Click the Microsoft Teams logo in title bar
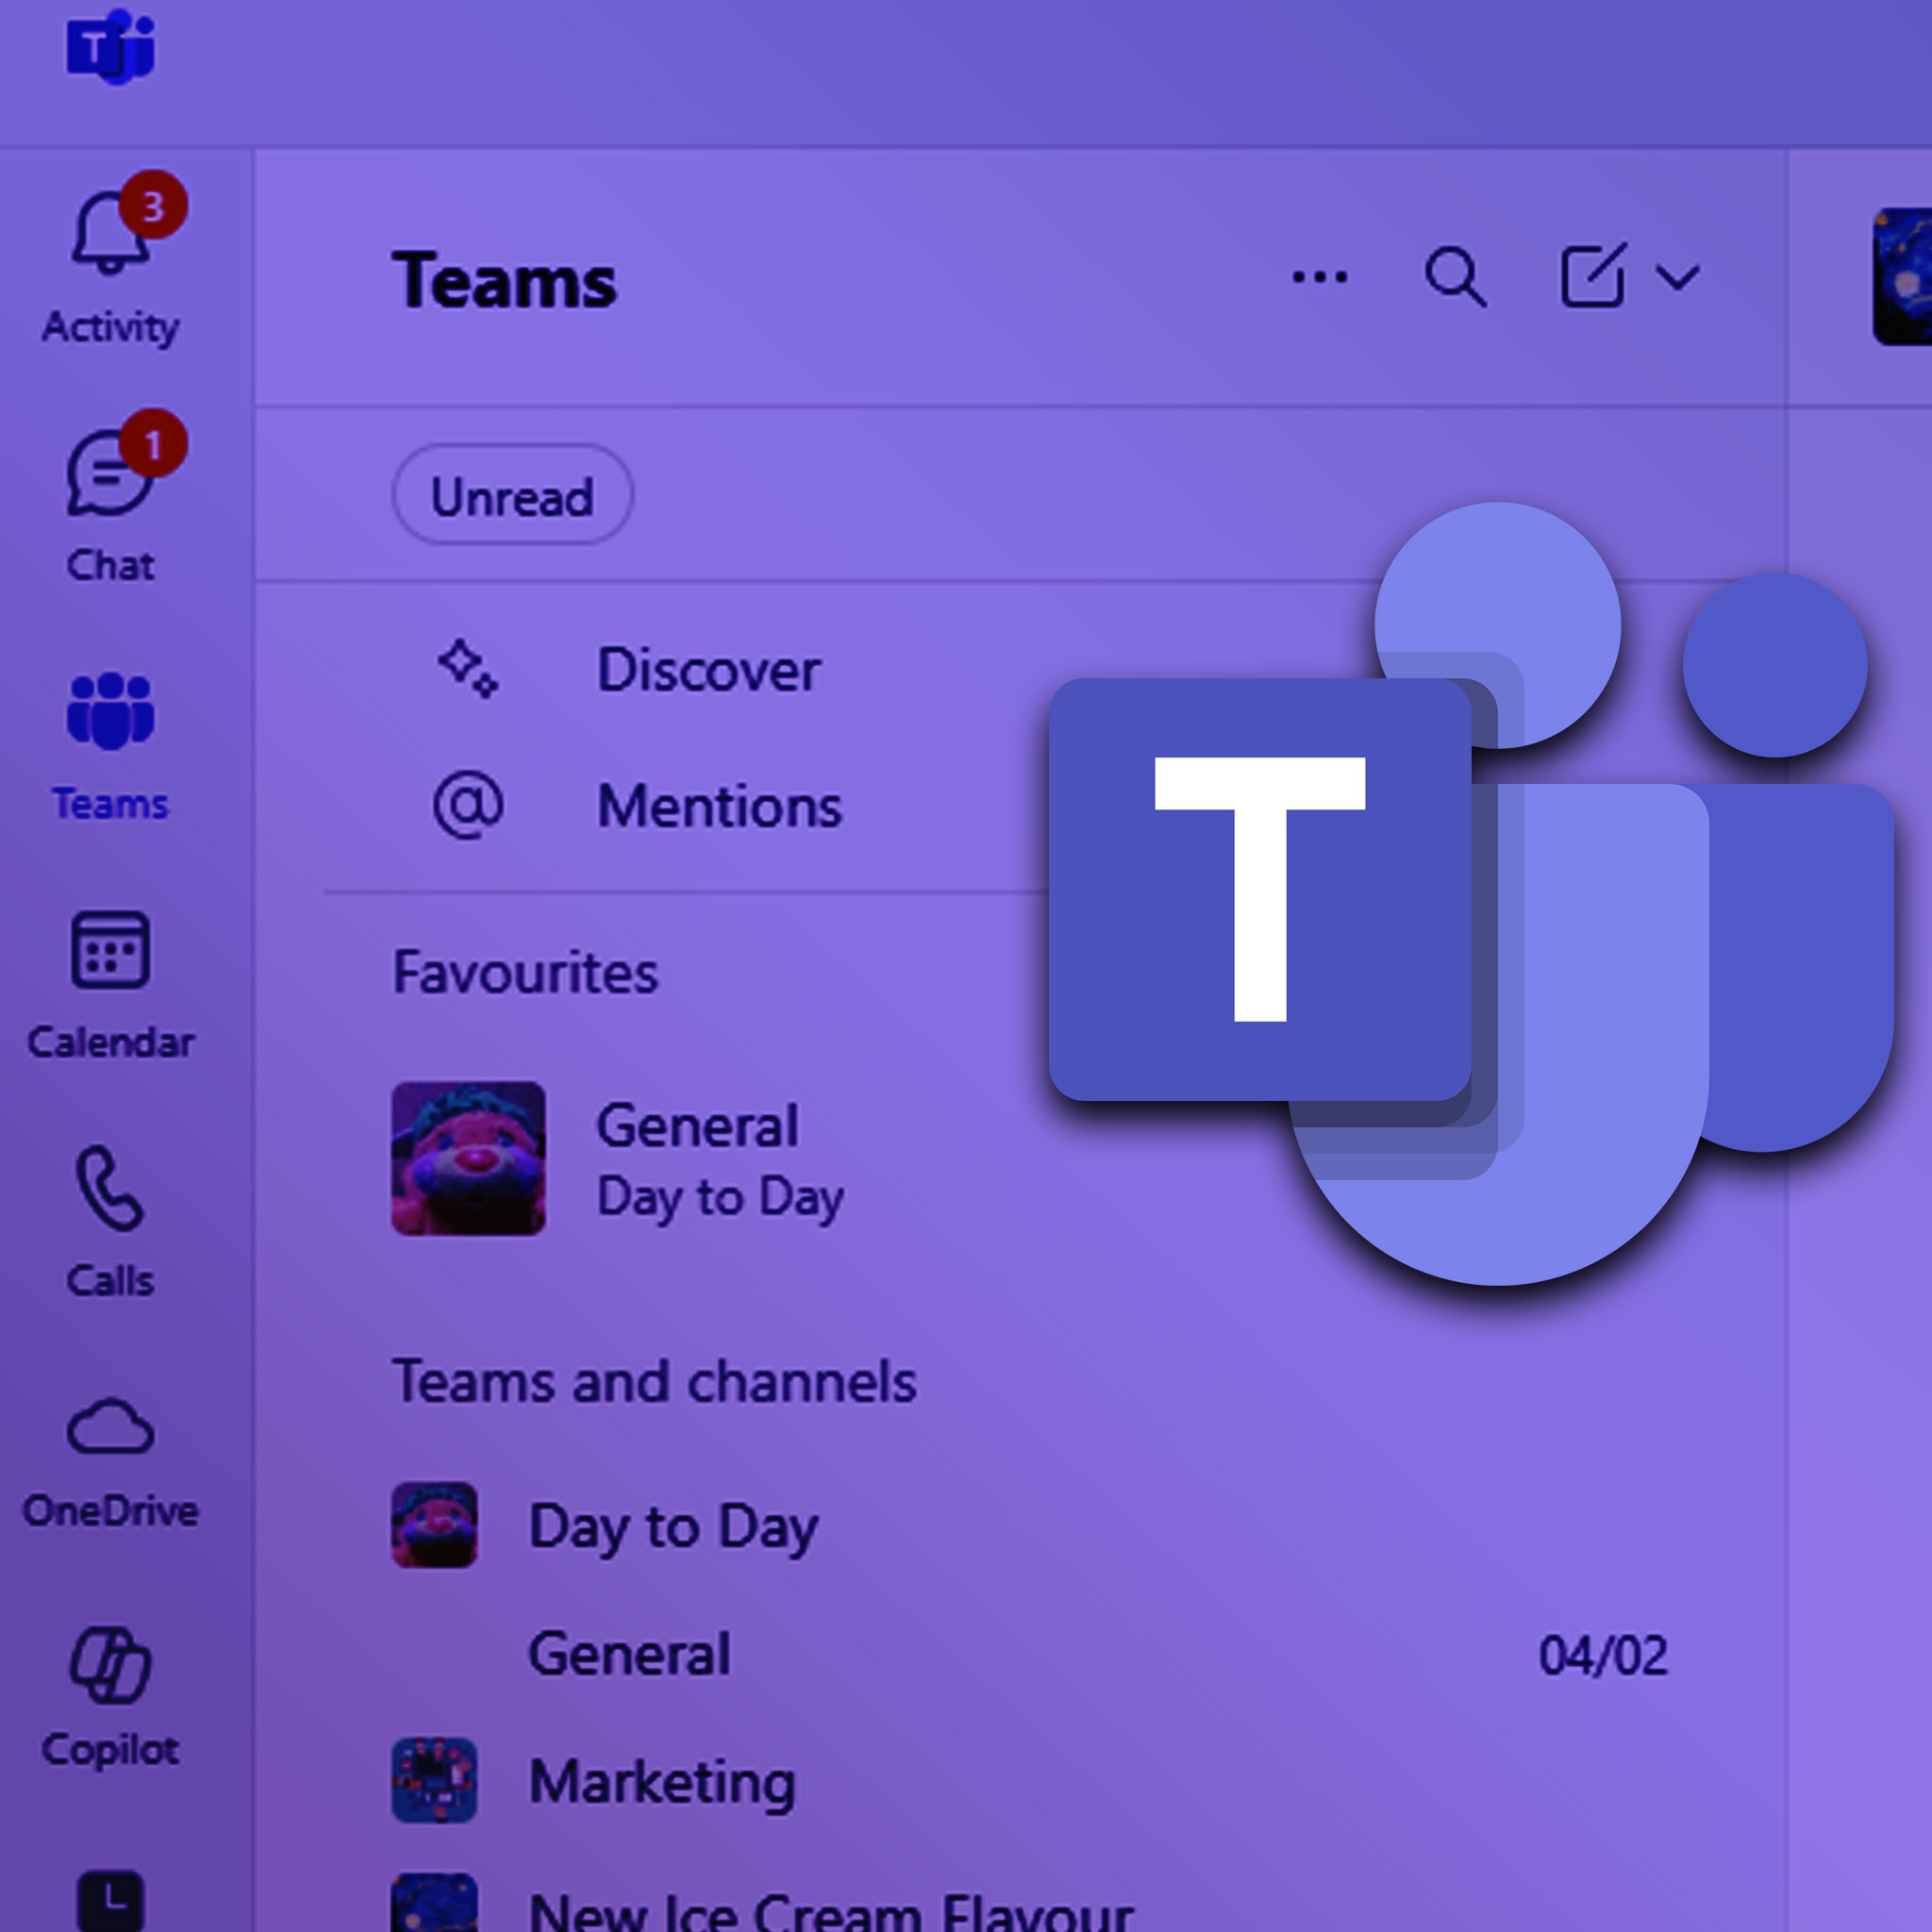This screenshot has height=1932, width=1932. click(110, 46)
